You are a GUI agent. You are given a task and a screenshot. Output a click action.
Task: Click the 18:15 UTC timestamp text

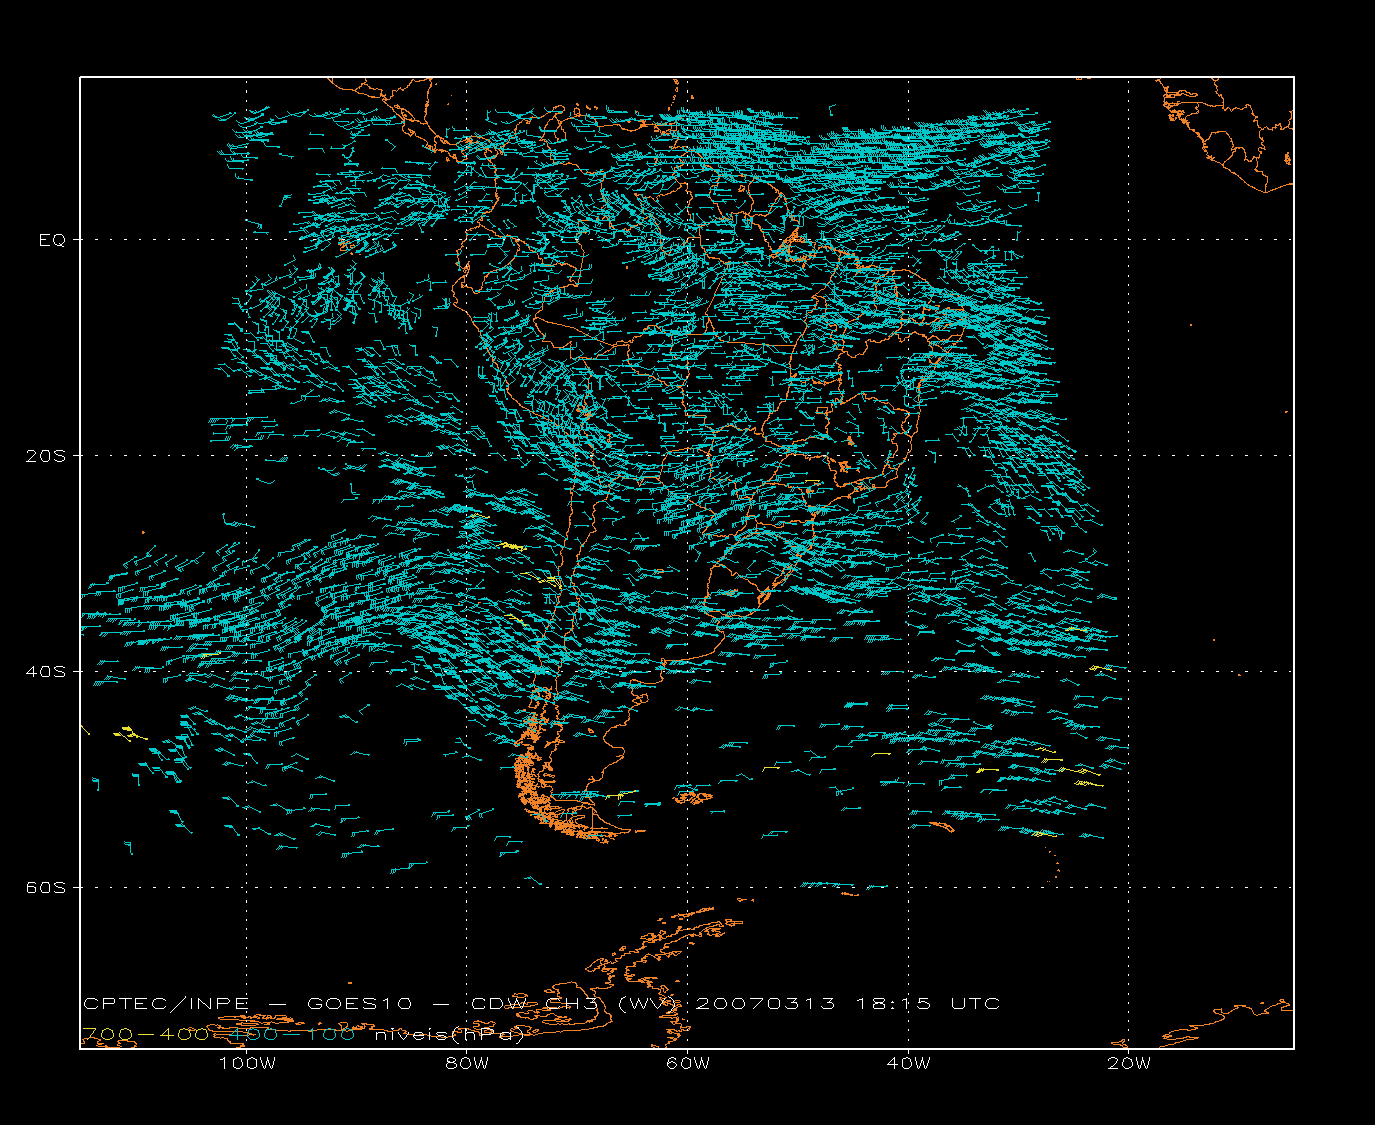coord(928,1004)
